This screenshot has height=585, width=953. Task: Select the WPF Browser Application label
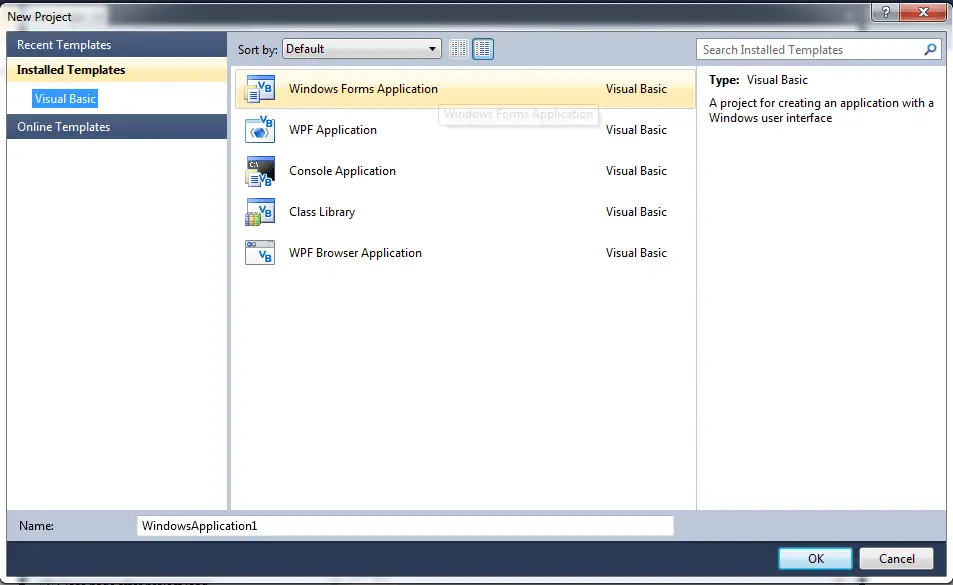tap(356, 253)
